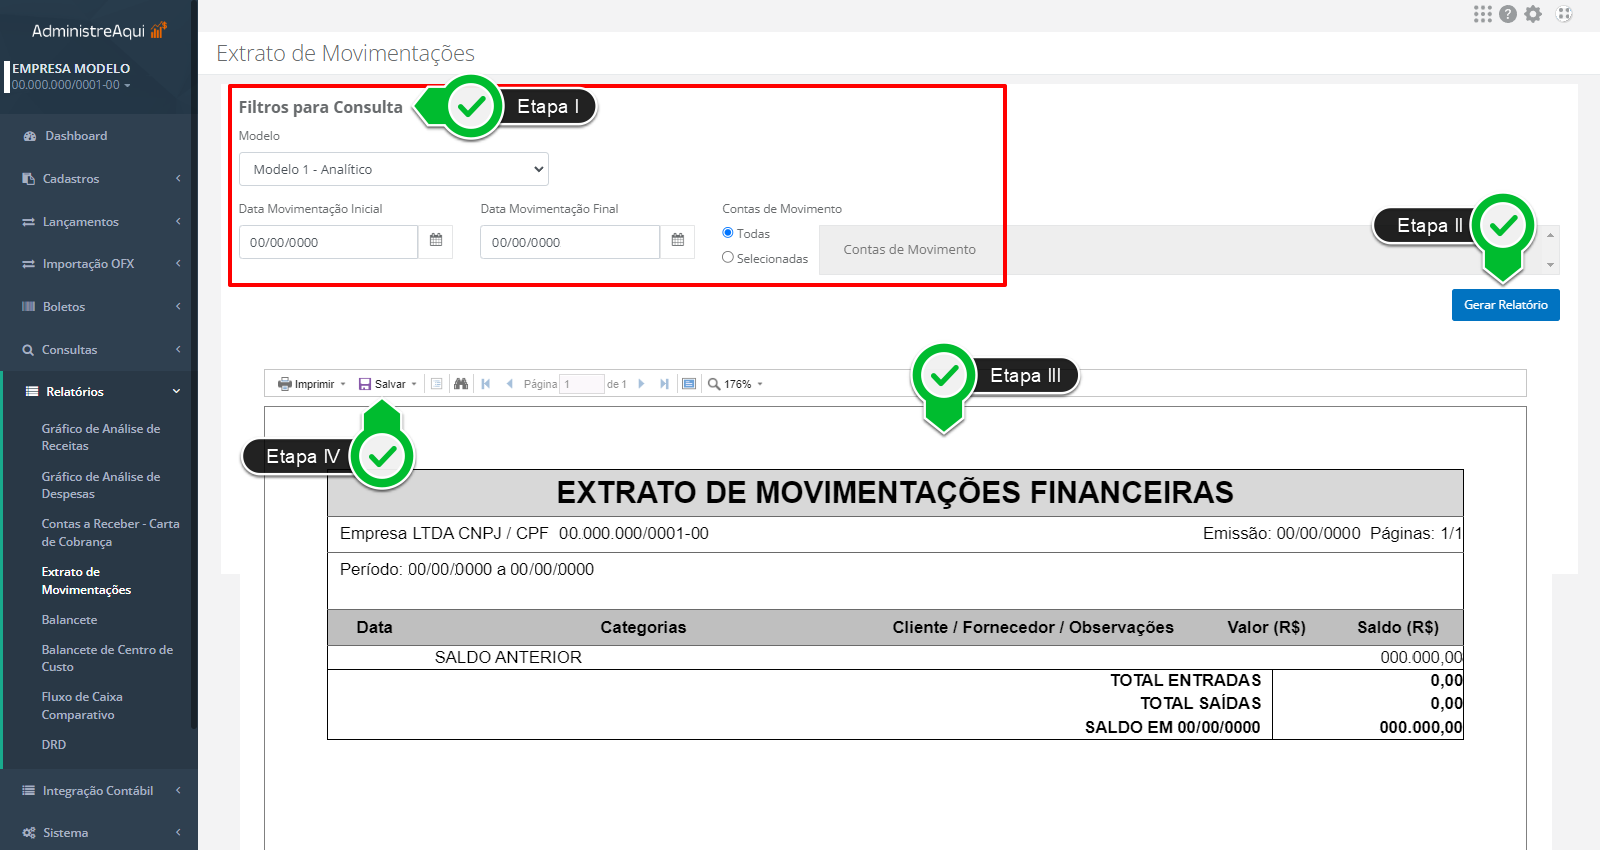Open the help question mark icon
This screenshot has width=1600, height=850.
(x=1508, y=14)
